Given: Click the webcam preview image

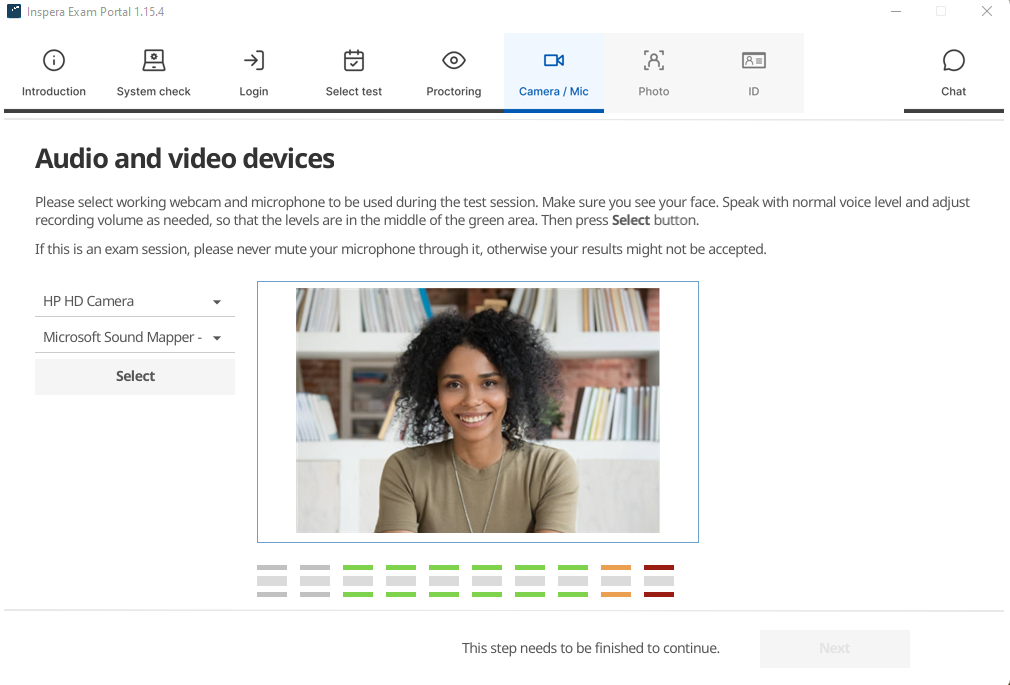Looking at the screenshot, I should click(x=477, y=410).
